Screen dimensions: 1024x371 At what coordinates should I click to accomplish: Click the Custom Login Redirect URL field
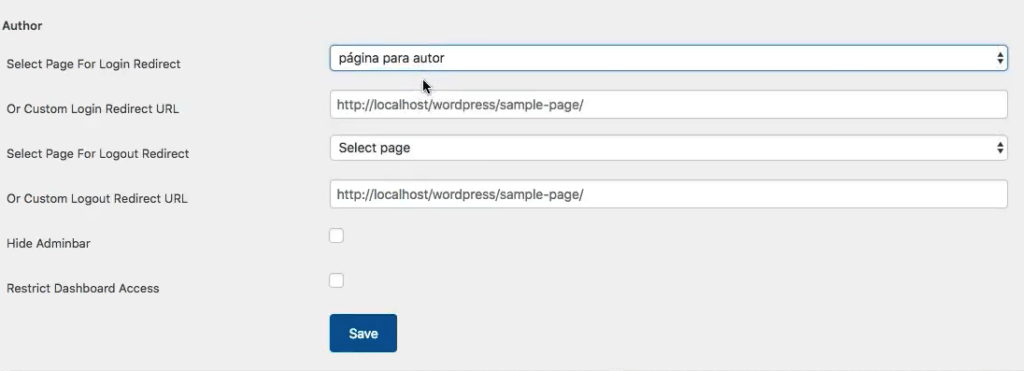coord(668,105)
